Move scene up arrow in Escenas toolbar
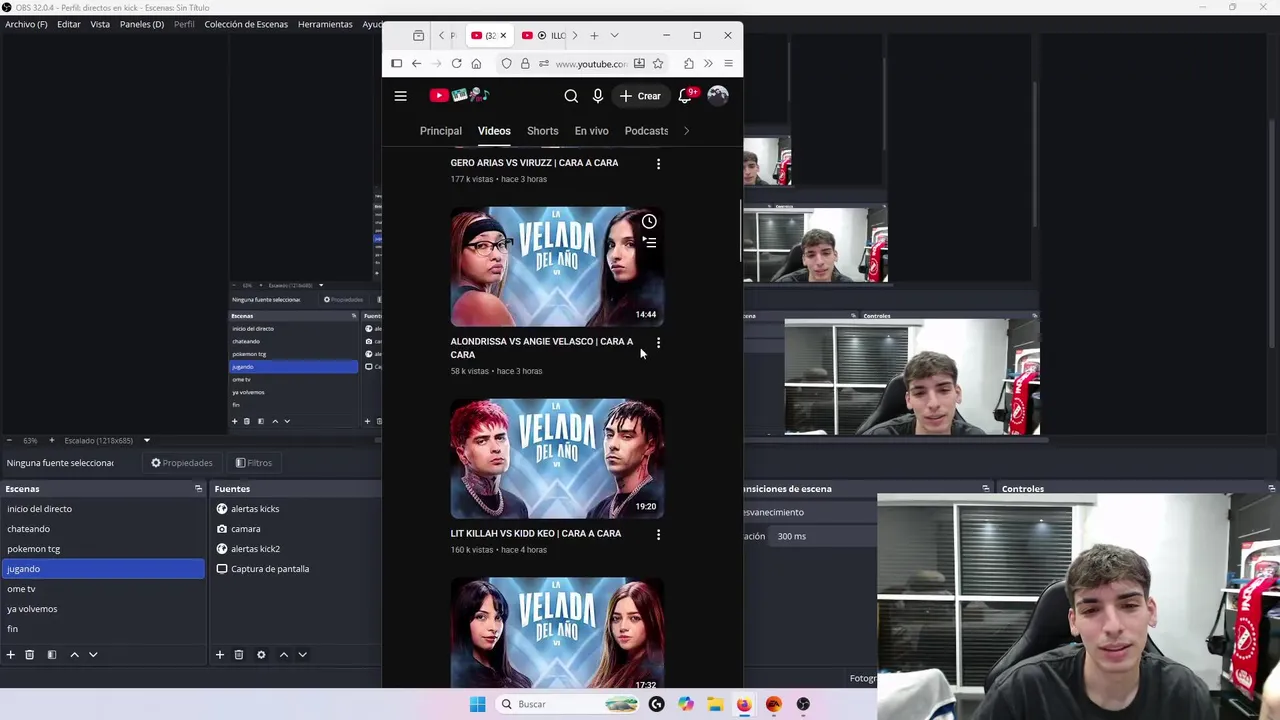The width and height of the screenshot is (1280, 720). [74, 655]
